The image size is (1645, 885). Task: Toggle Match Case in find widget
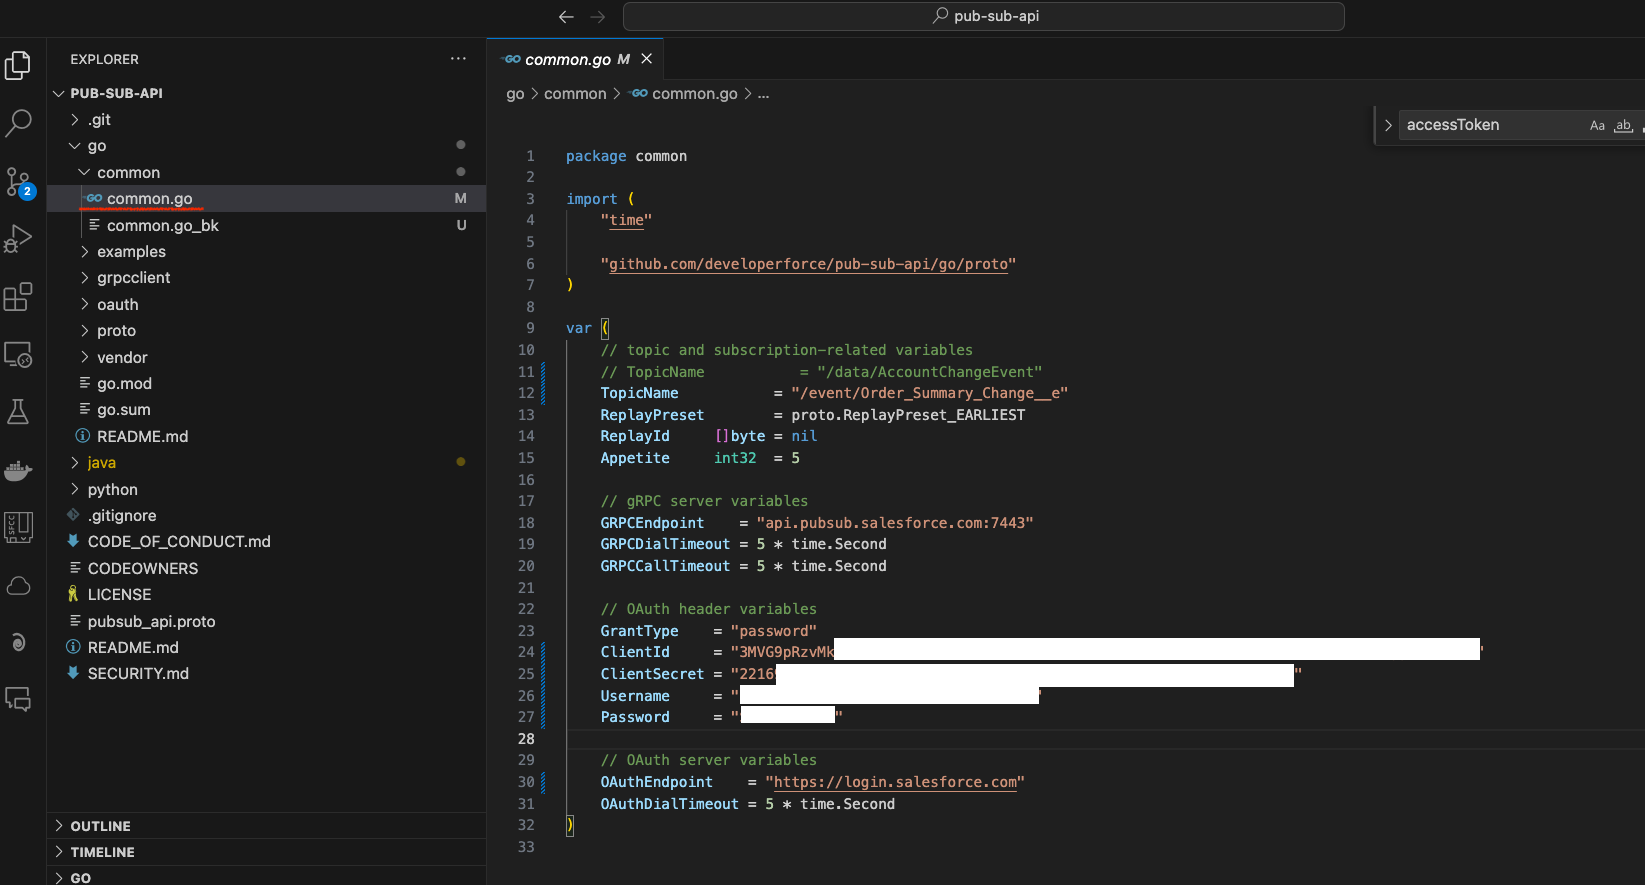1597,125
